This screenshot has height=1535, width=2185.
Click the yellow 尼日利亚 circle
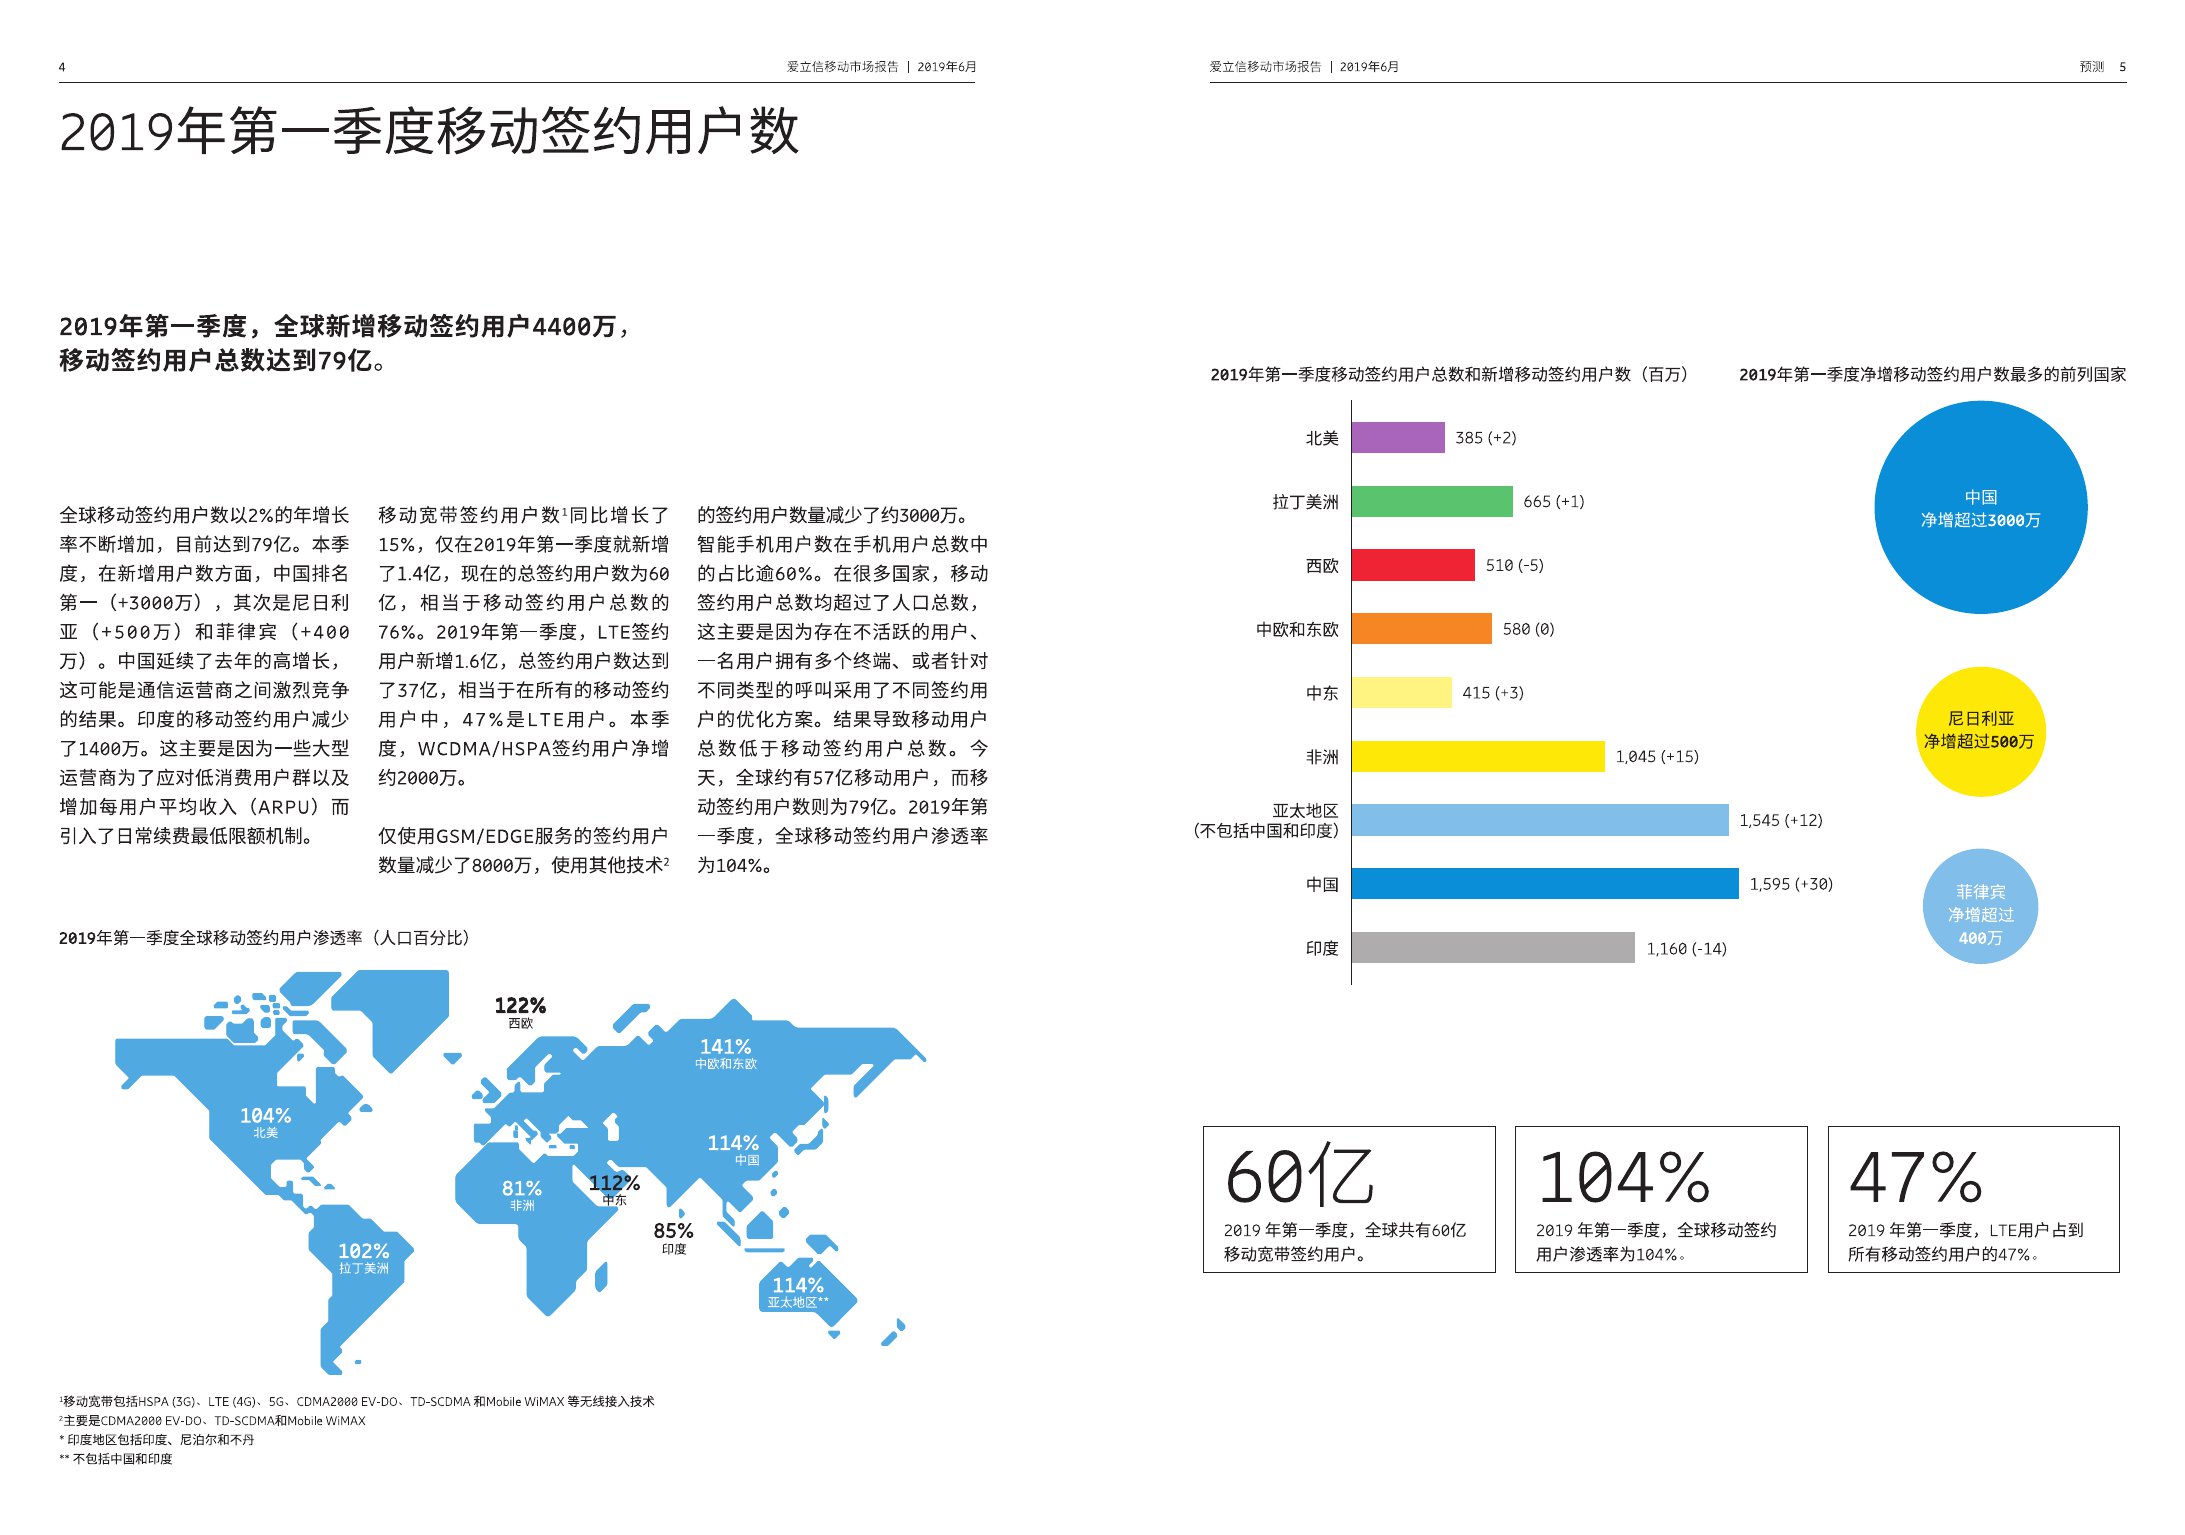(1979, 731)
